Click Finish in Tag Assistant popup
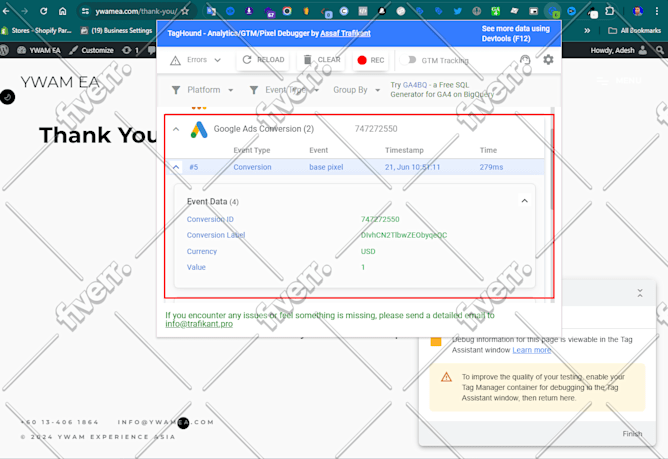The width and height of the screenshot is (668, 459). (x=632, y=433)
